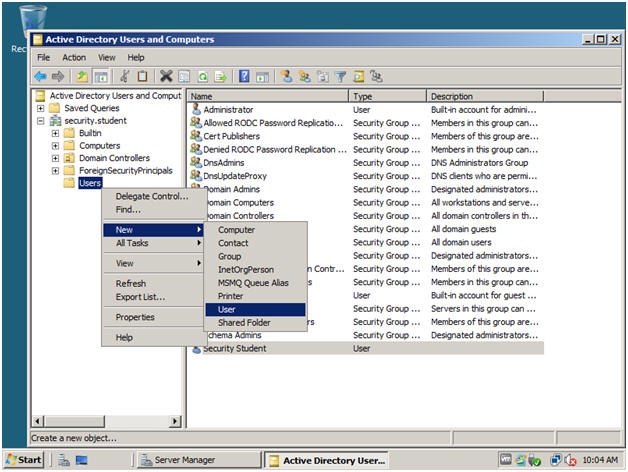The width and height of the screenshot is (628, 472).
Task: Click the Find objects toolbar icon
Action: pyautogui.click(x=358, y=76)
